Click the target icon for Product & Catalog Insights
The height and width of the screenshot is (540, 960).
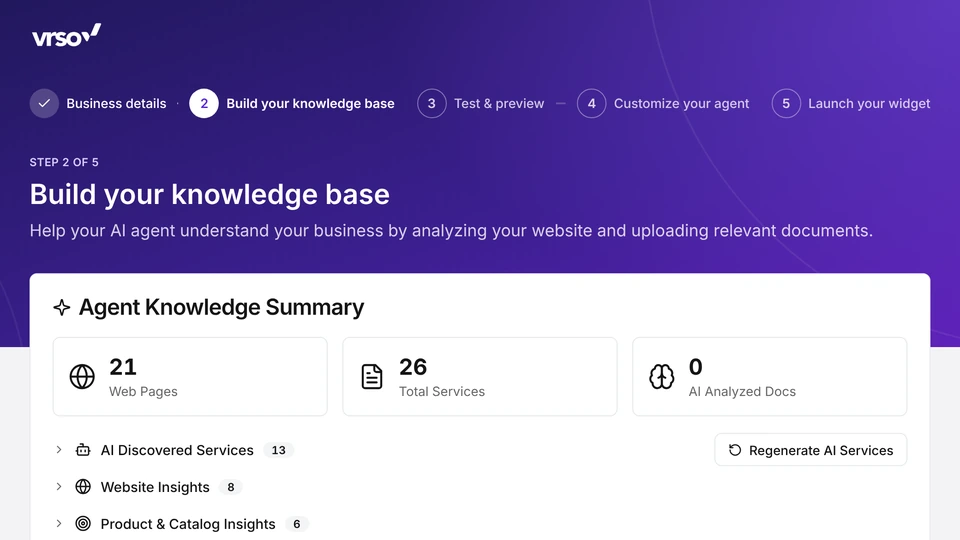click(83, 523)
